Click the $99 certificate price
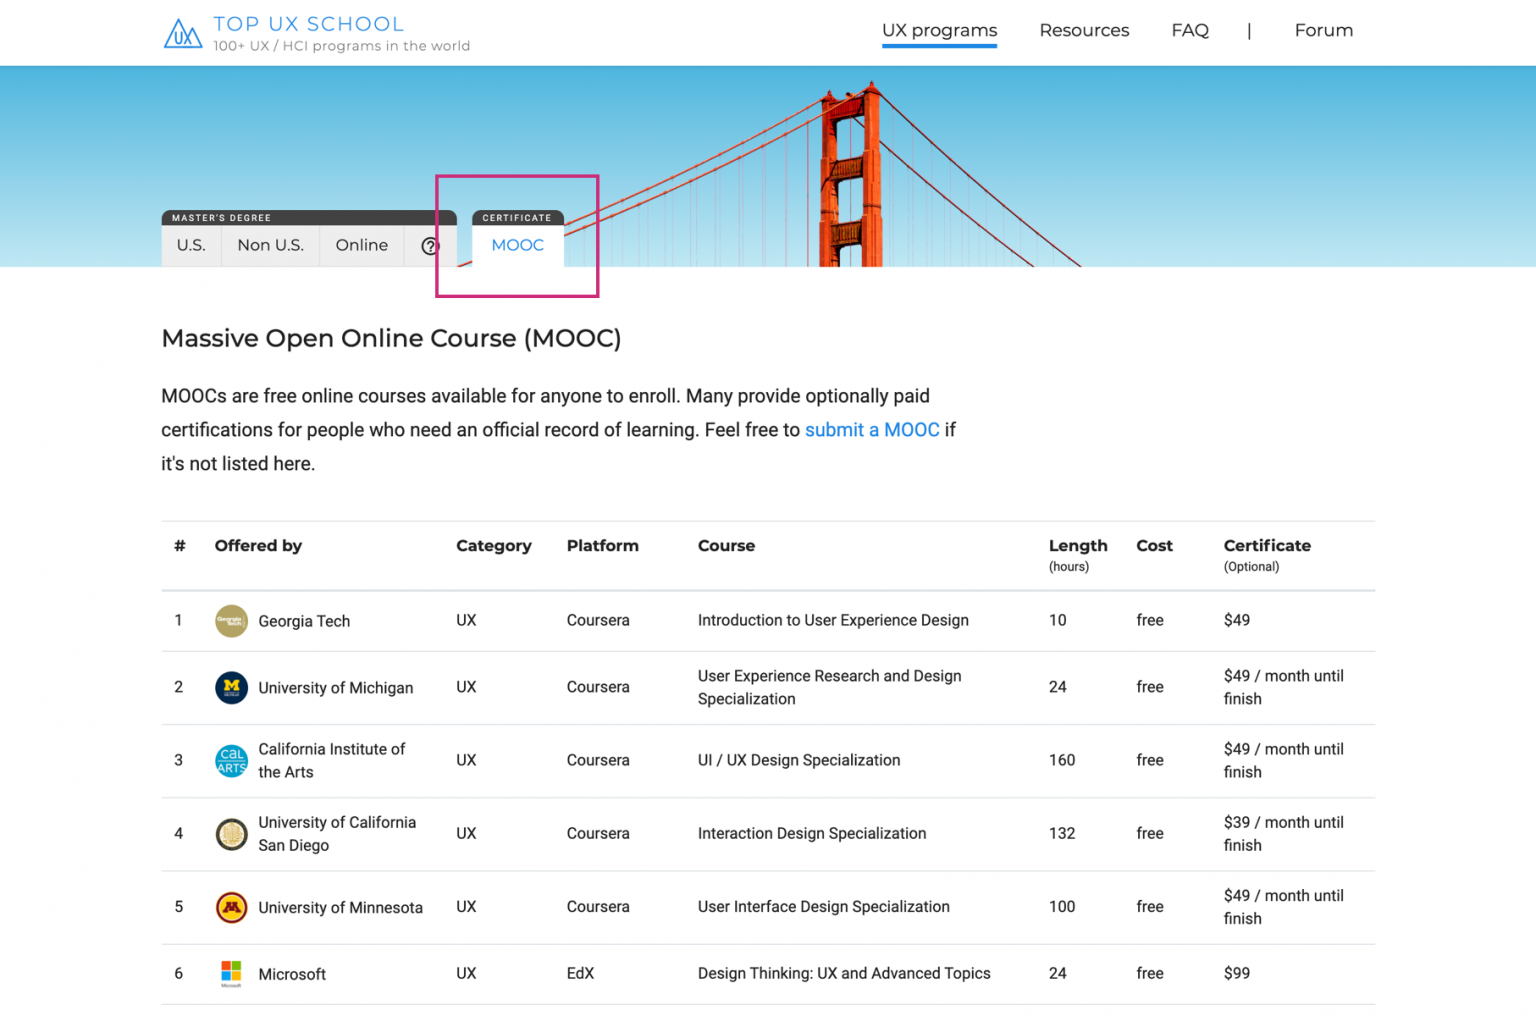Viewport: 1536px width, 1016px height. tap(1237, 973)
